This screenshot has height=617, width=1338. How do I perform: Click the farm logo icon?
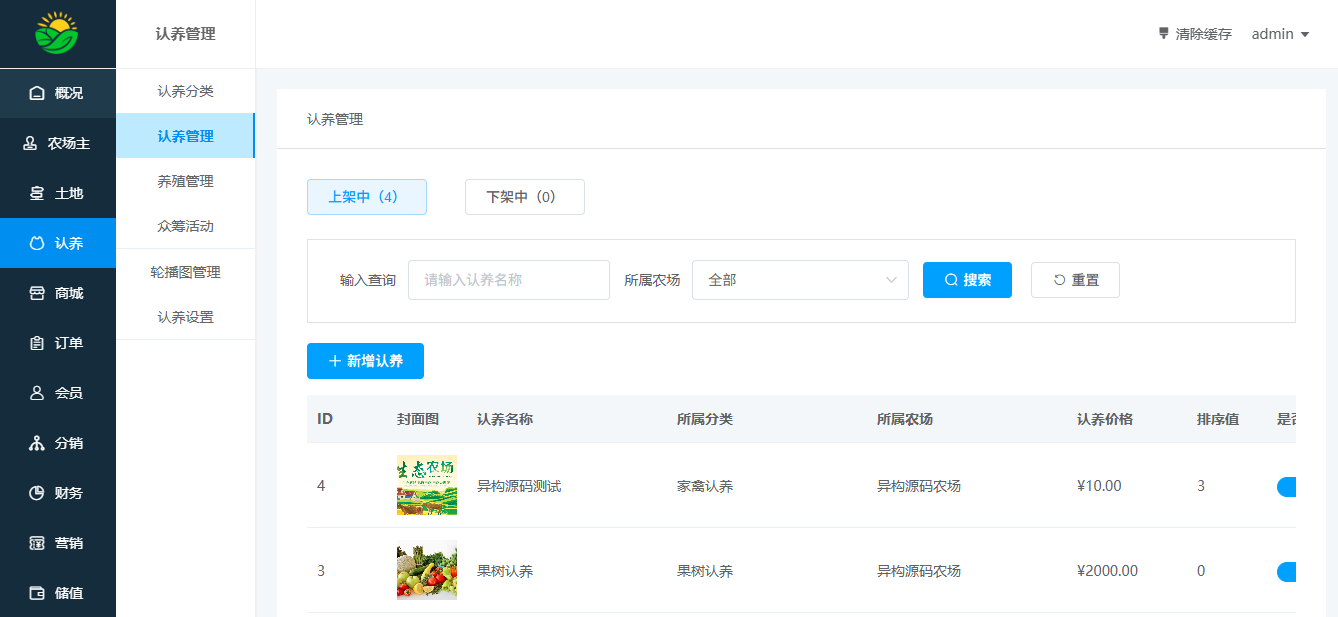click(57, 34)
